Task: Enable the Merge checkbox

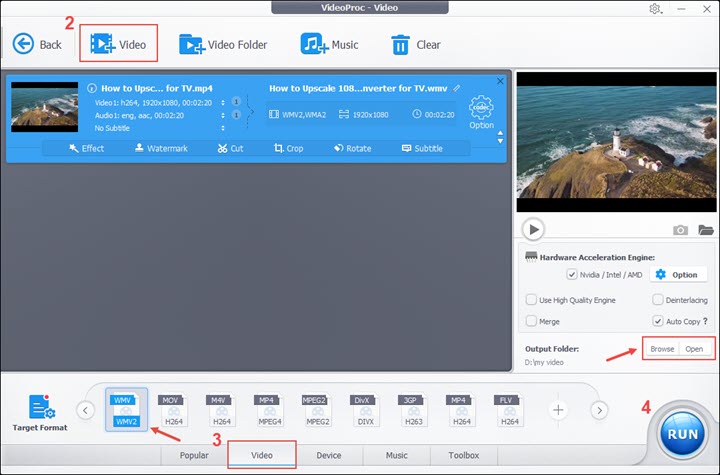Action: point(531,321)
